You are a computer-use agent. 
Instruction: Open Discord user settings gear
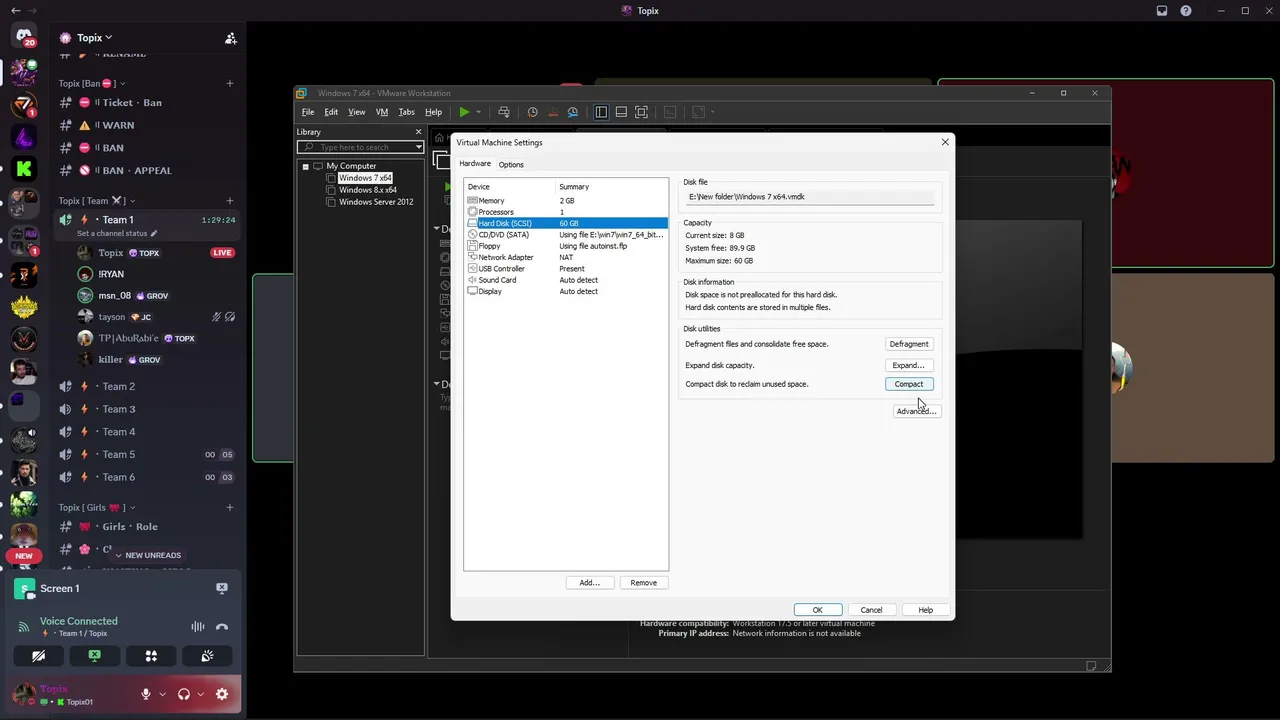pyautogui.click(x=222, y=694)
